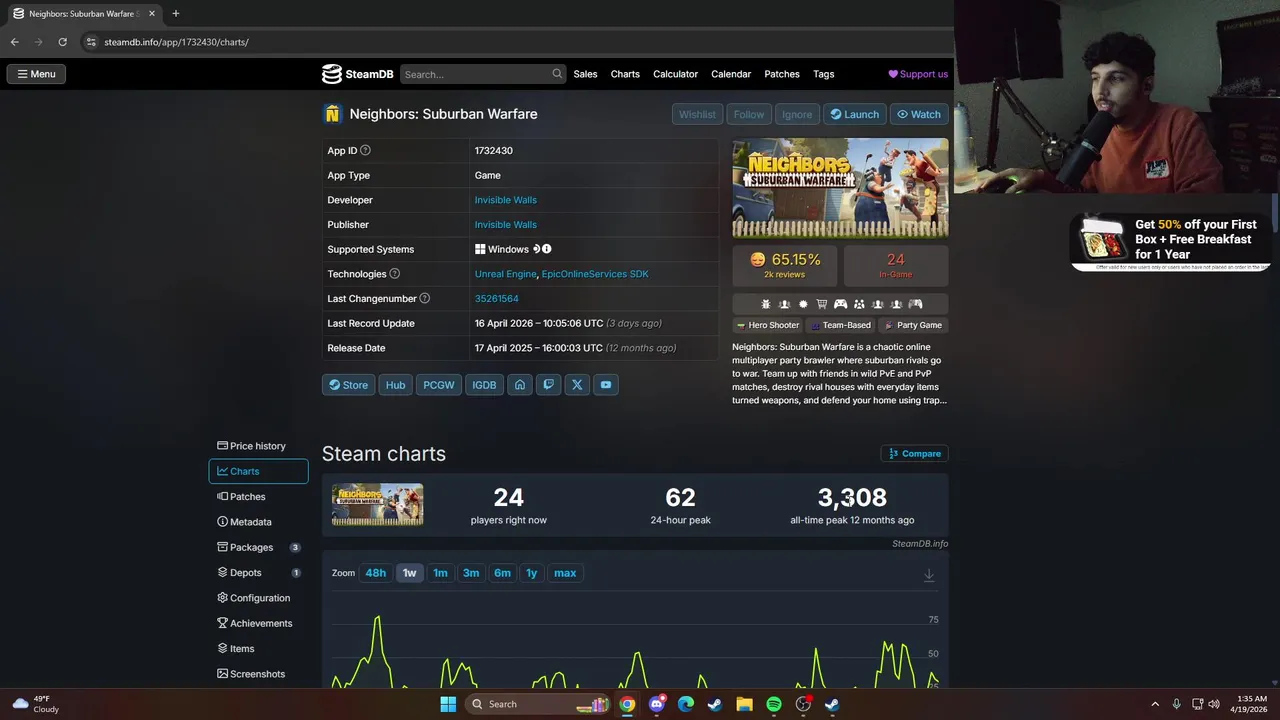Click the site info icon in address bar
1280x720 pixels.
[91, 42]
